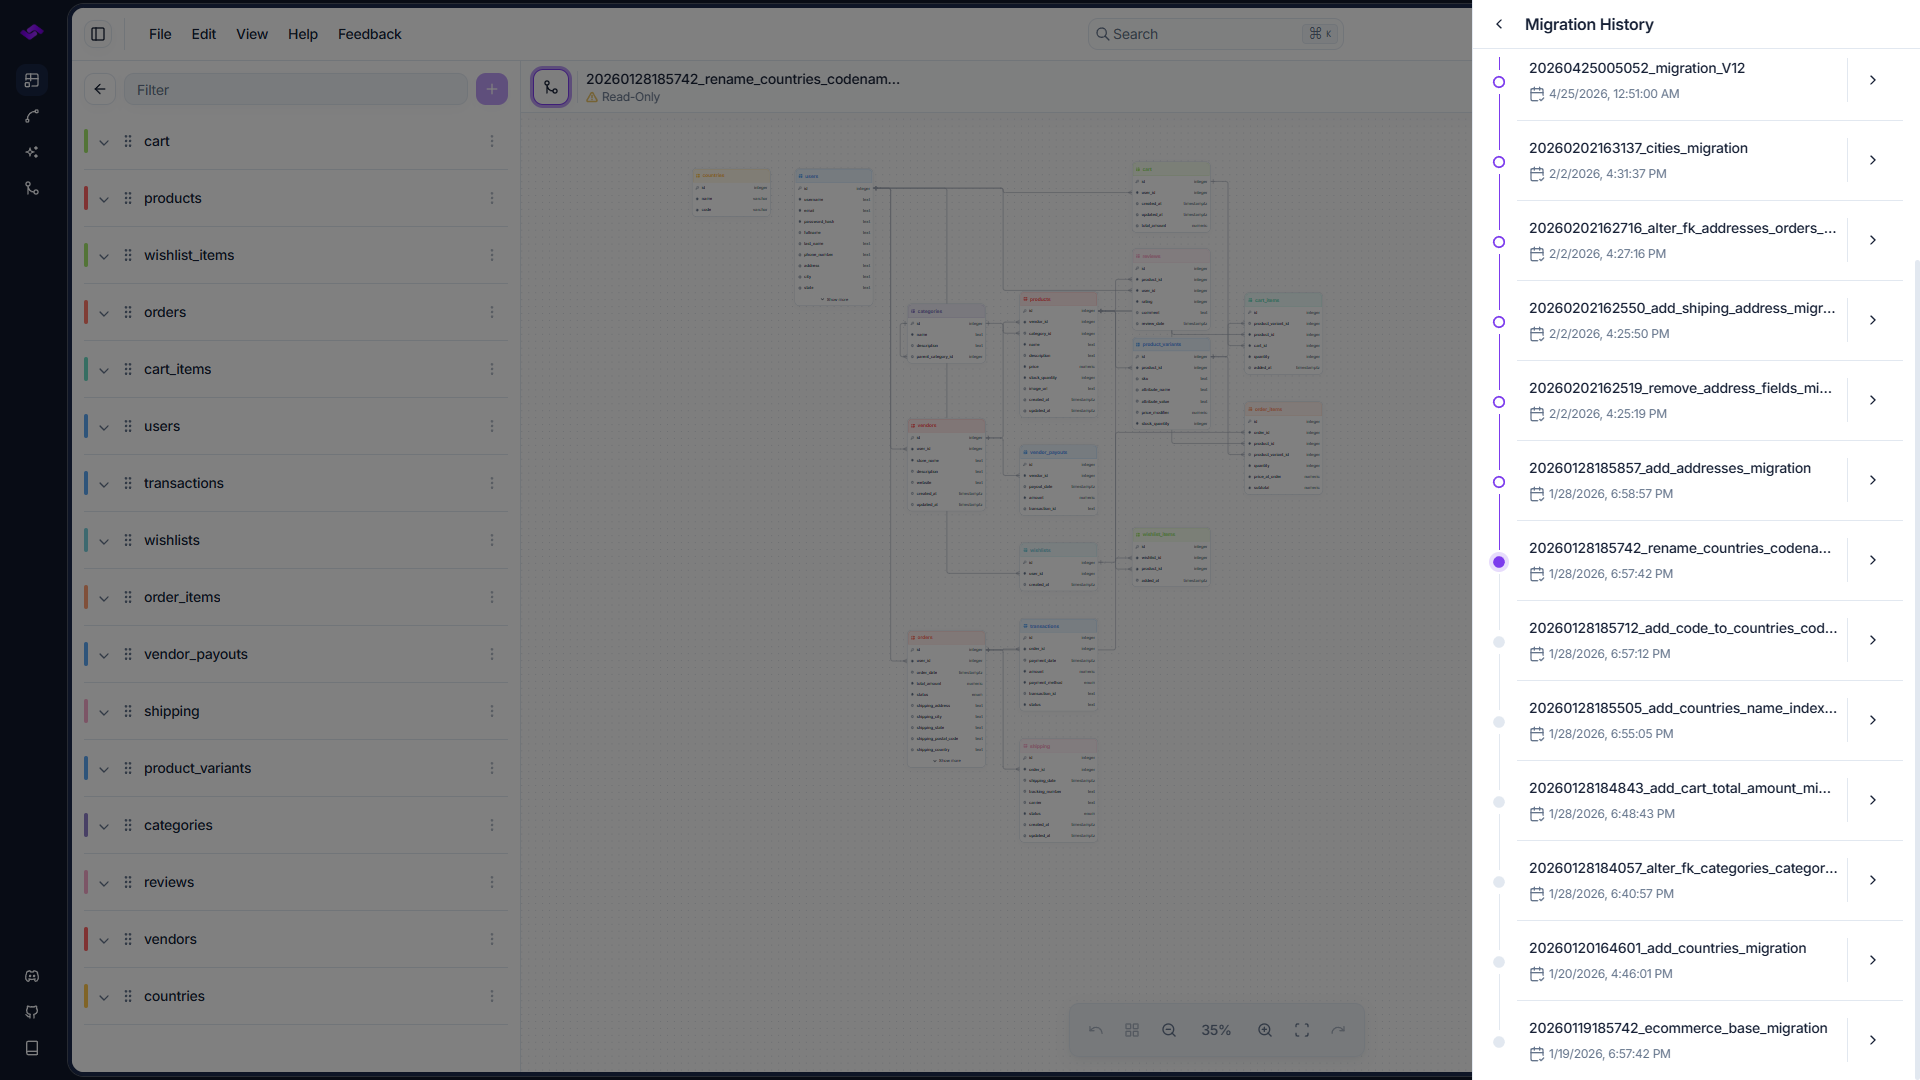Open the Feedback menu
The width and height of the screenshot is (1920, 1080).
pos(370,34)
